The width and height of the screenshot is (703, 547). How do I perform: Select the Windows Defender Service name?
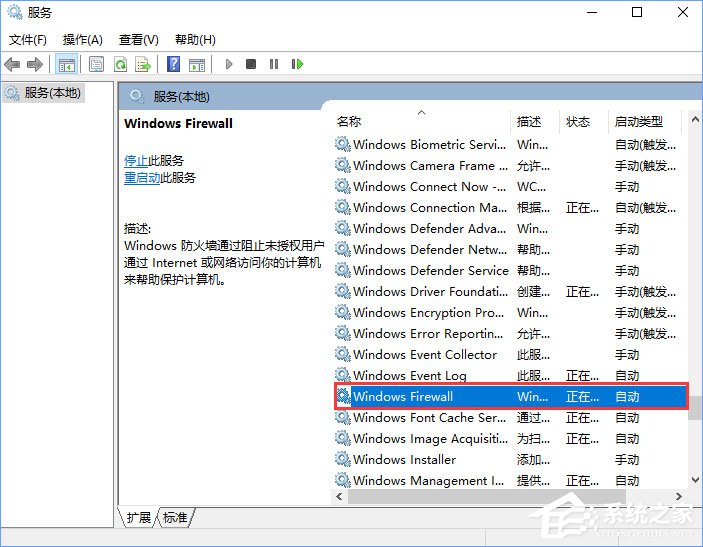point(431,271)
